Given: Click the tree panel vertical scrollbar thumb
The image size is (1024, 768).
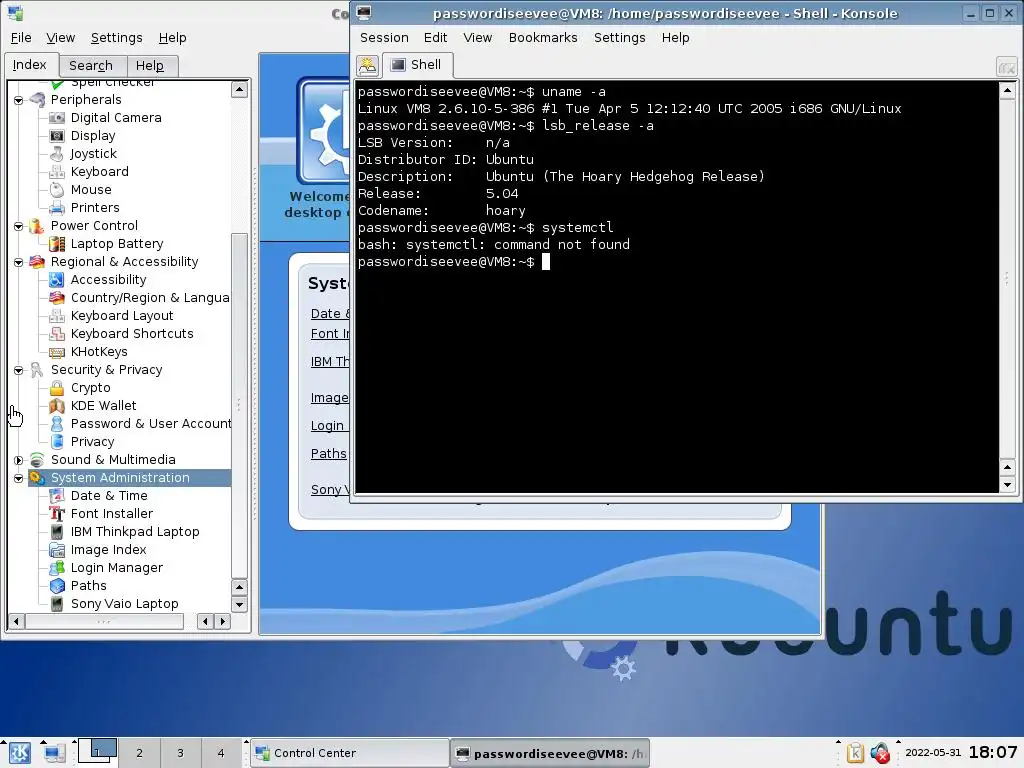Looking at the screenshot, I should coord(239,405).
